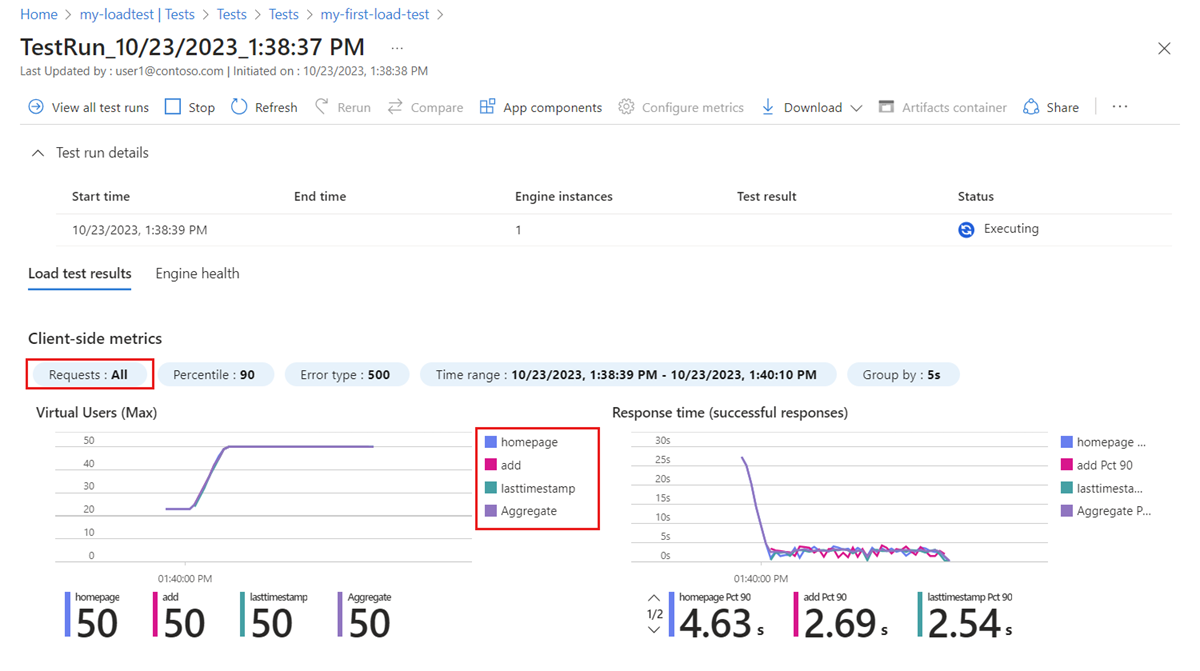This screenshot has width=1200, height=671.
Task: Compare test run results
Action: [x=425, y=107]
